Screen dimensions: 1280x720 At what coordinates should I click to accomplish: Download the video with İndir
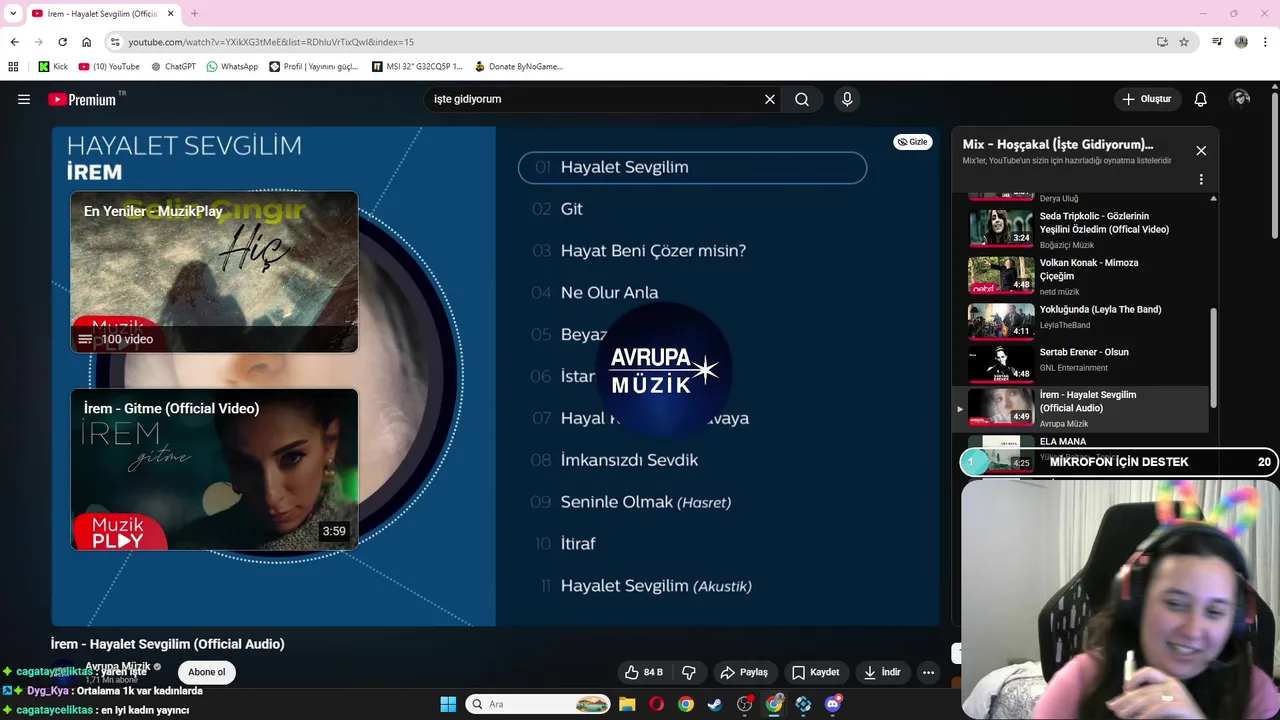882,672
